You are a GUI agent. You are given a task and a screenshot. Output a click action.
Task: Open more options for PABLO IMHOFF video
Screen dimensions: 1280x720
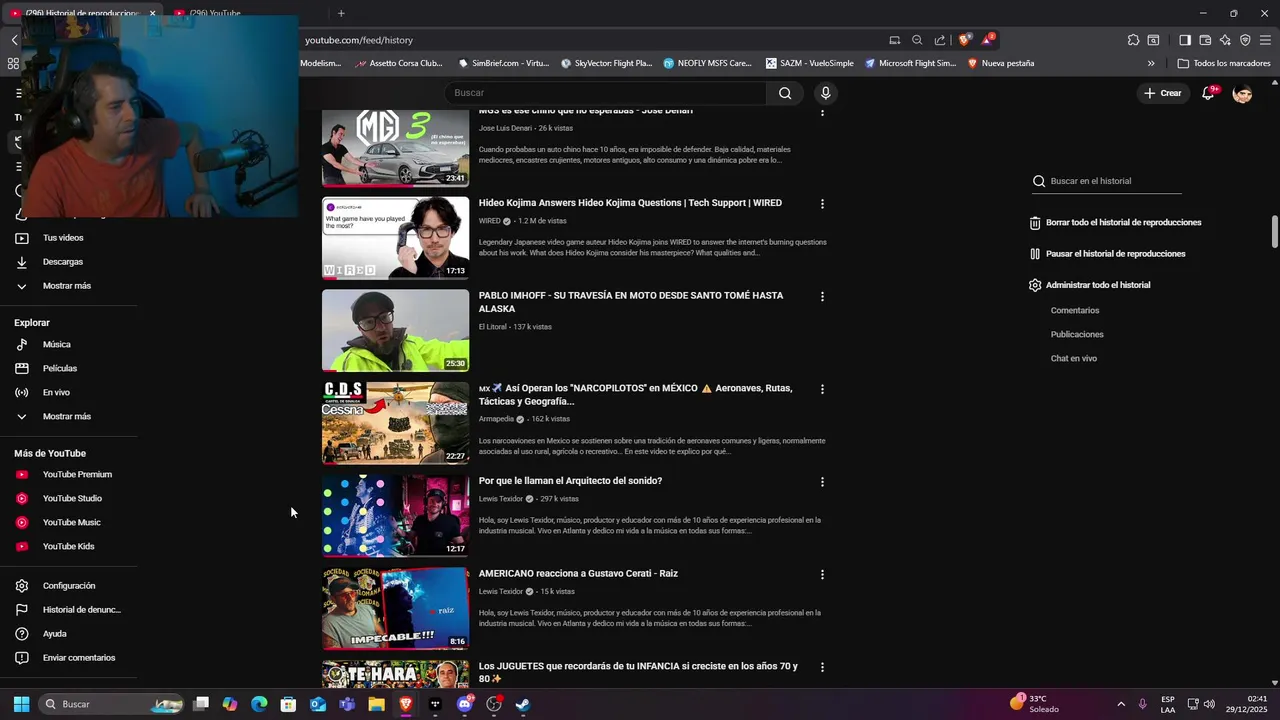[x=822, y=297]
